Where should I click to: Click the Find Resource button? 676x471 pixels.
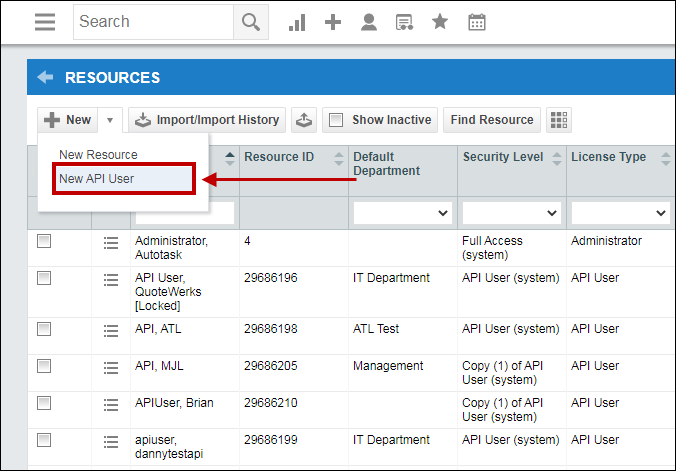point(491,120)
